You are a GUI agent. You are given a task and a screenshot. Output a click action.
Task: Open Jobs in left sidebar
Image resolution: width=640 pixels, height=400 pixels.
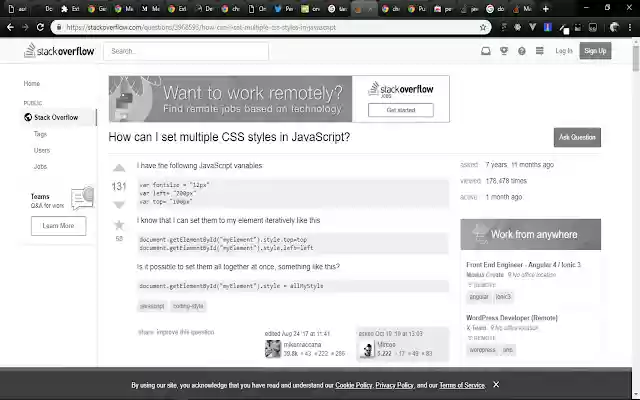pyautogui.click(x=40, y=167)
